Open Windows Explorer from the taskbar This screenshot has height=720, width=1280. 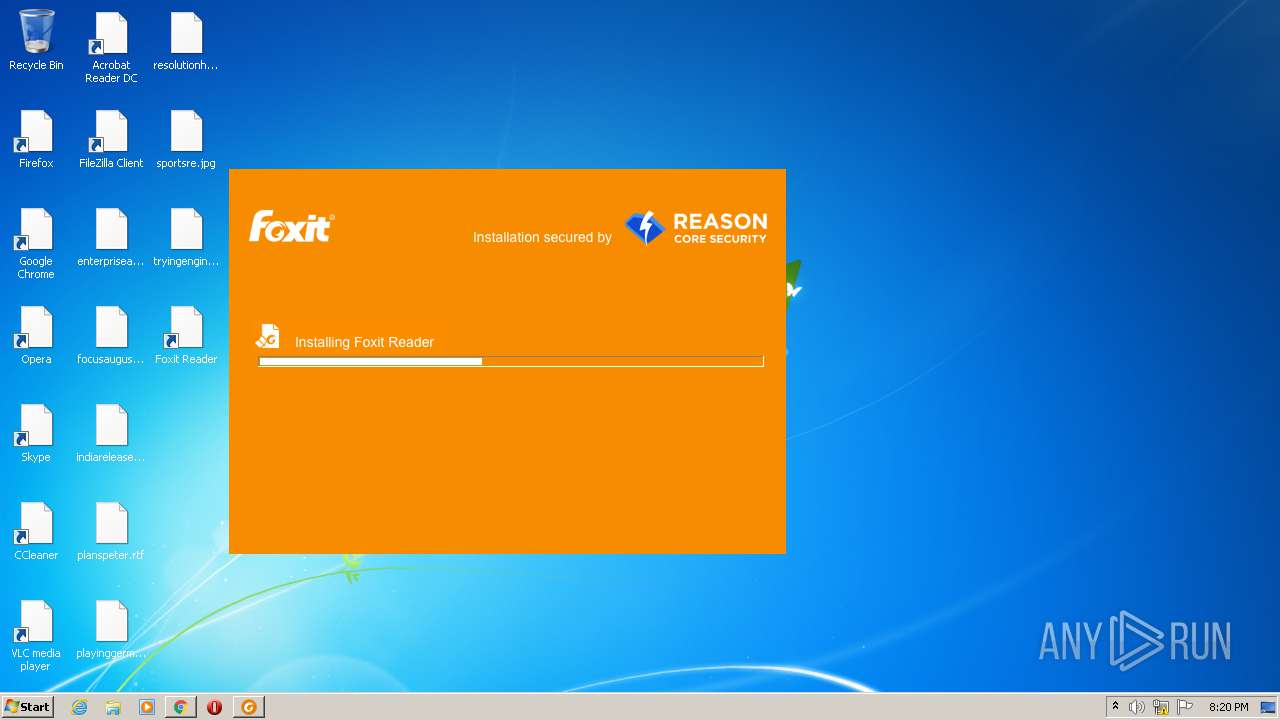113,707
